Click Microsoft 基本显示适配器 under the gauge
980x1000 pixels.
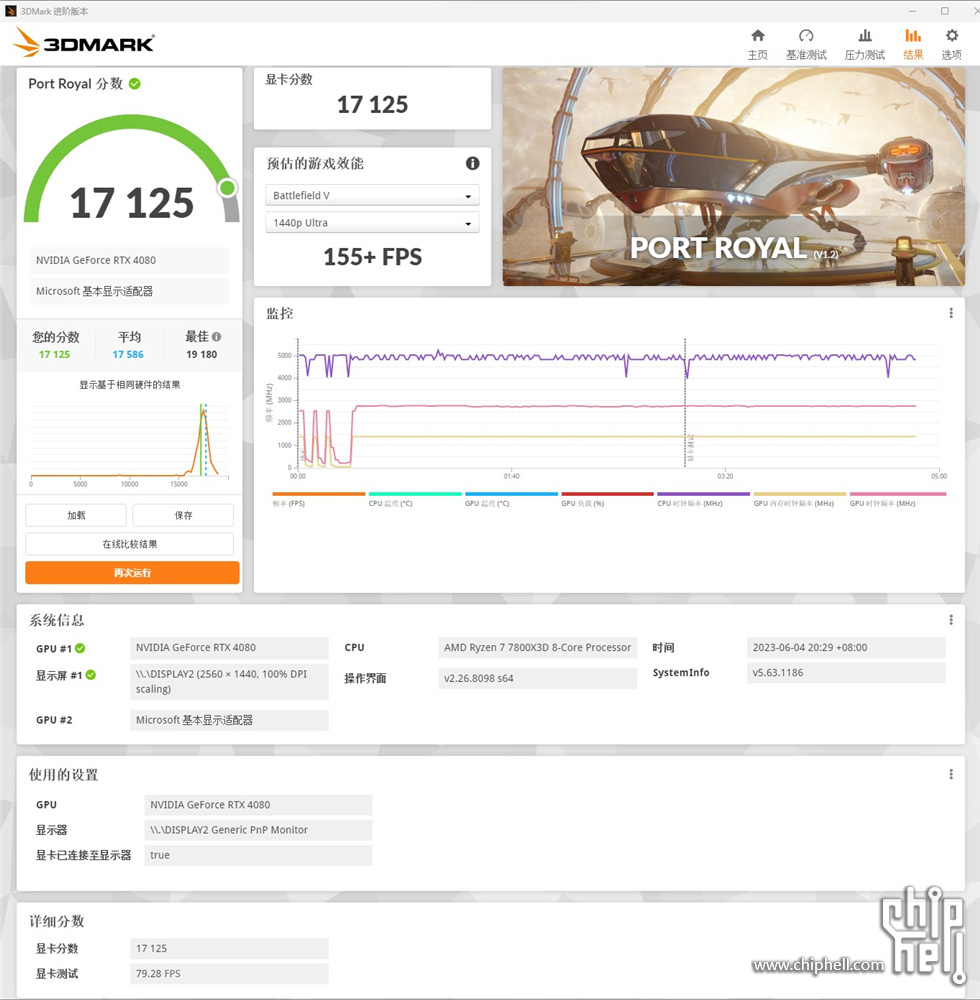[129, 291]
